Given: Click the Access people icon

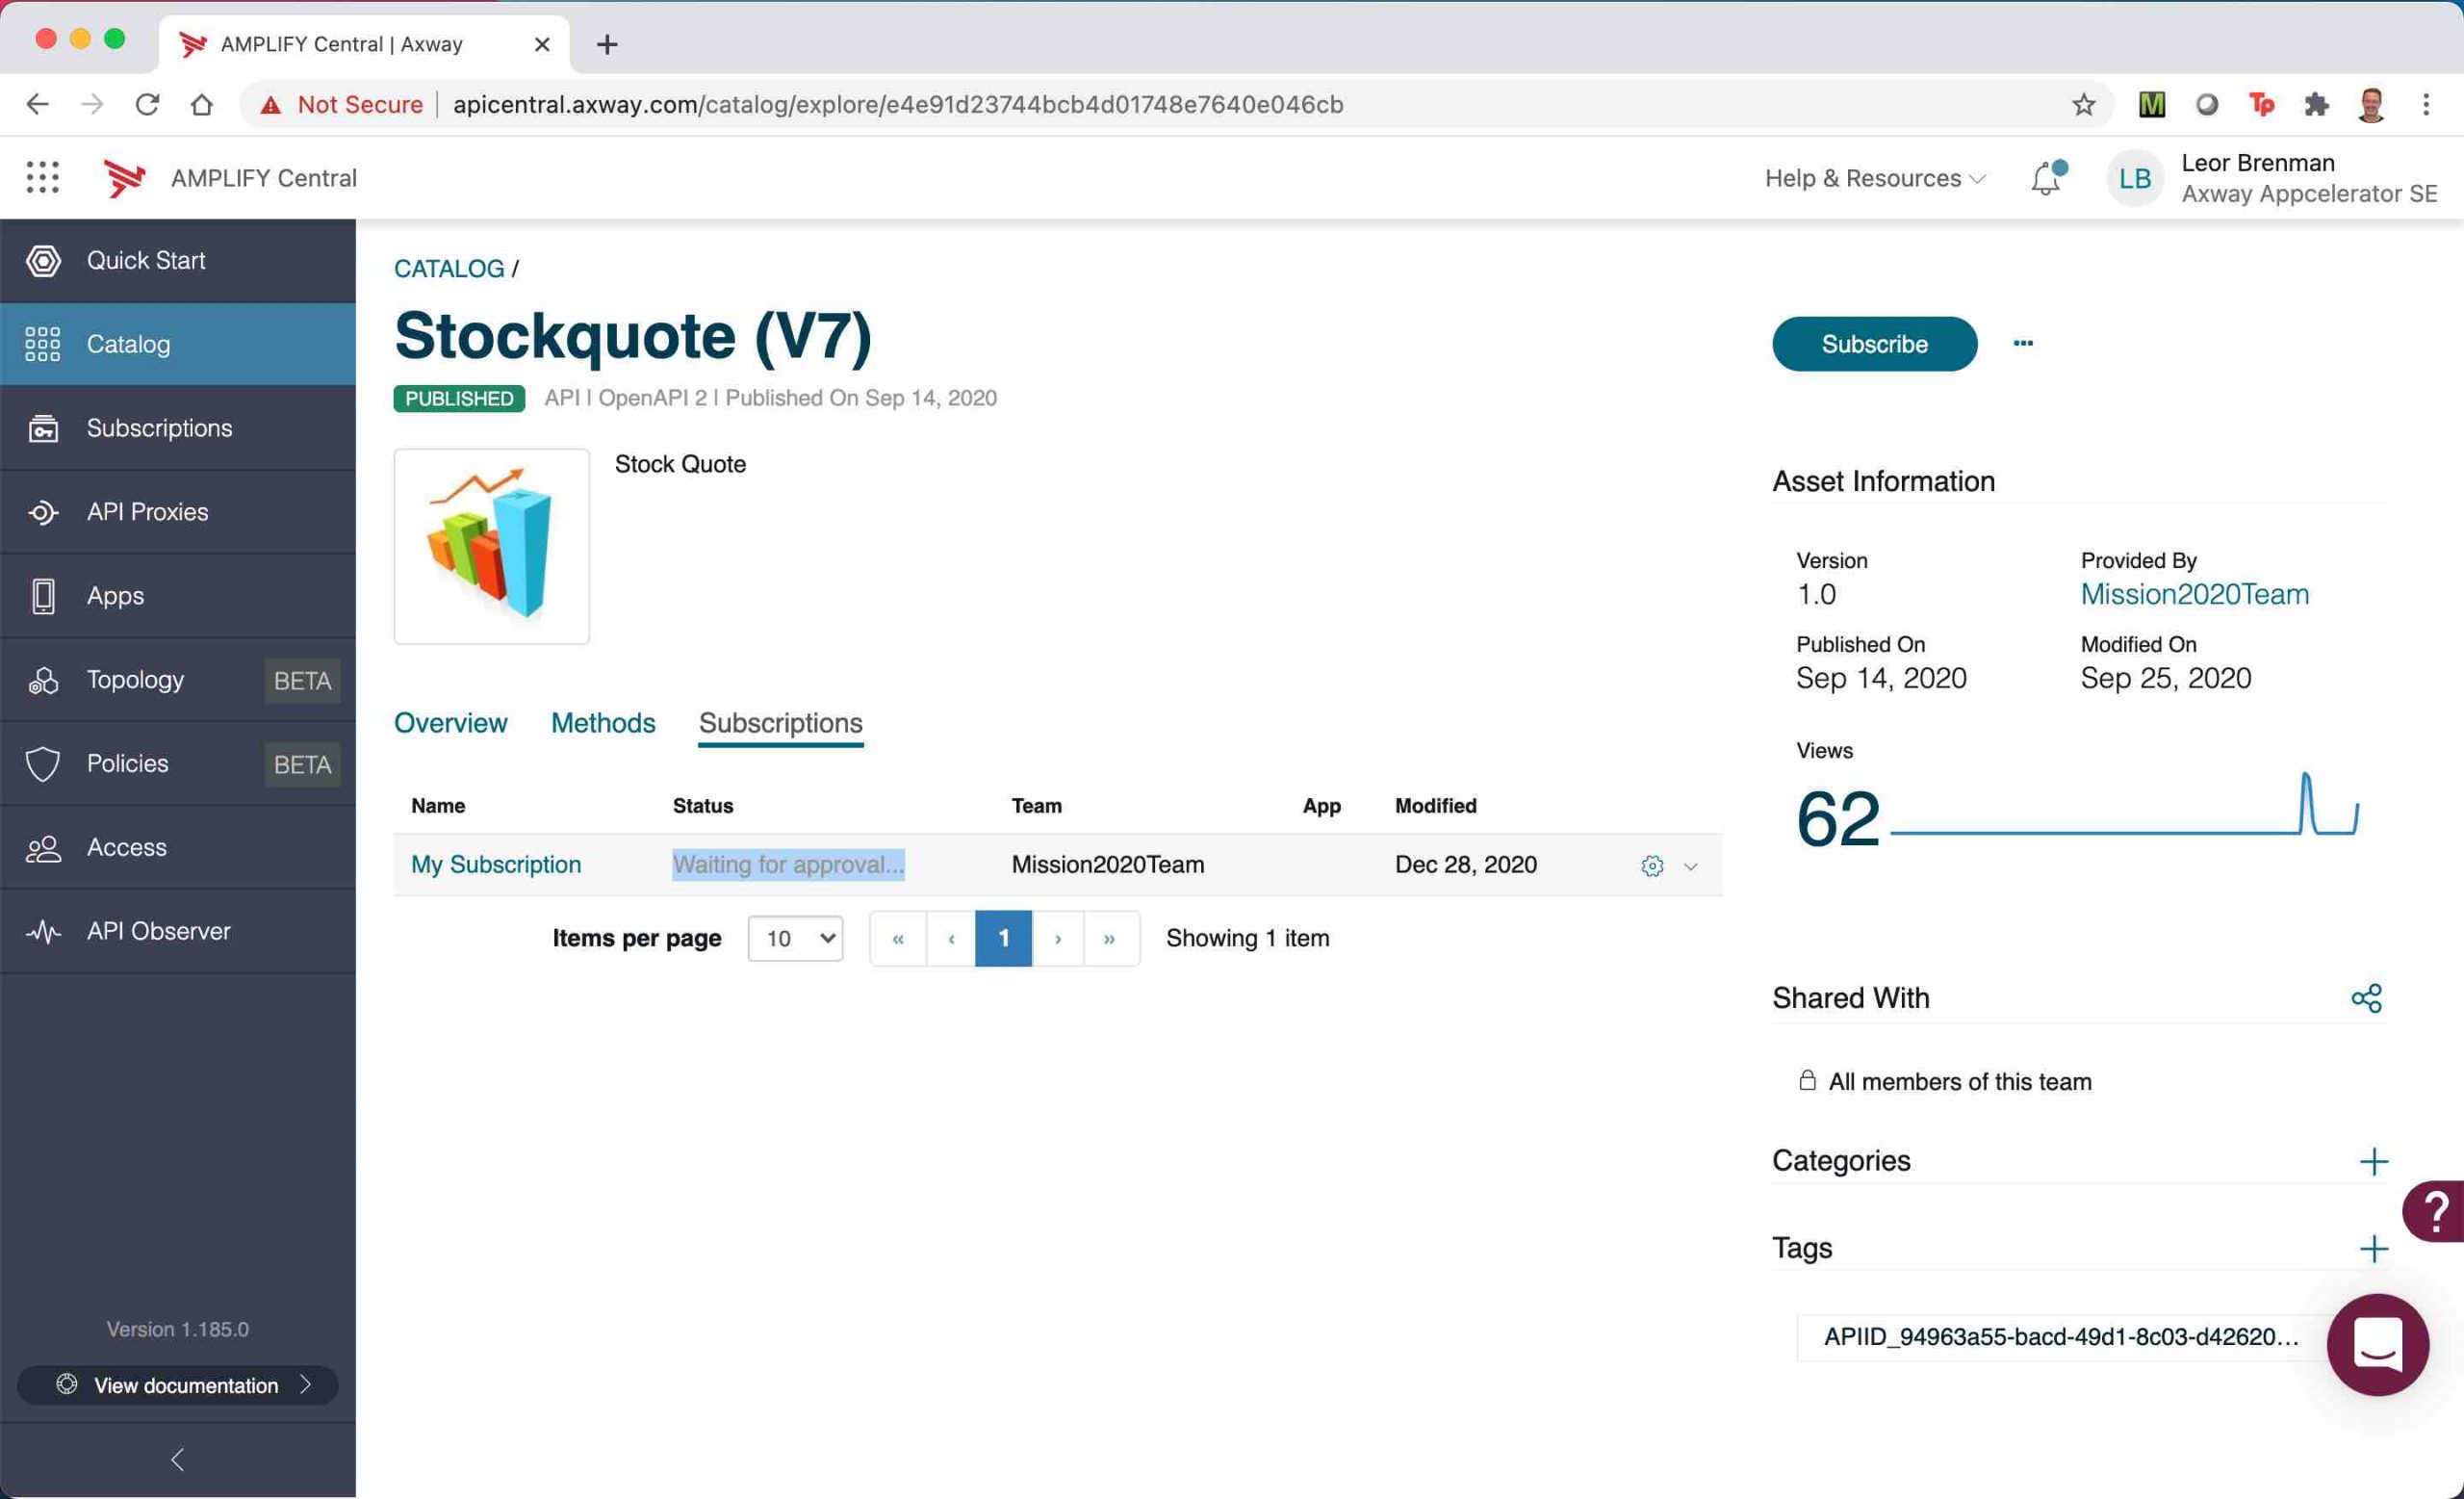Looking at the screenshot, I should tap(43, 849).
